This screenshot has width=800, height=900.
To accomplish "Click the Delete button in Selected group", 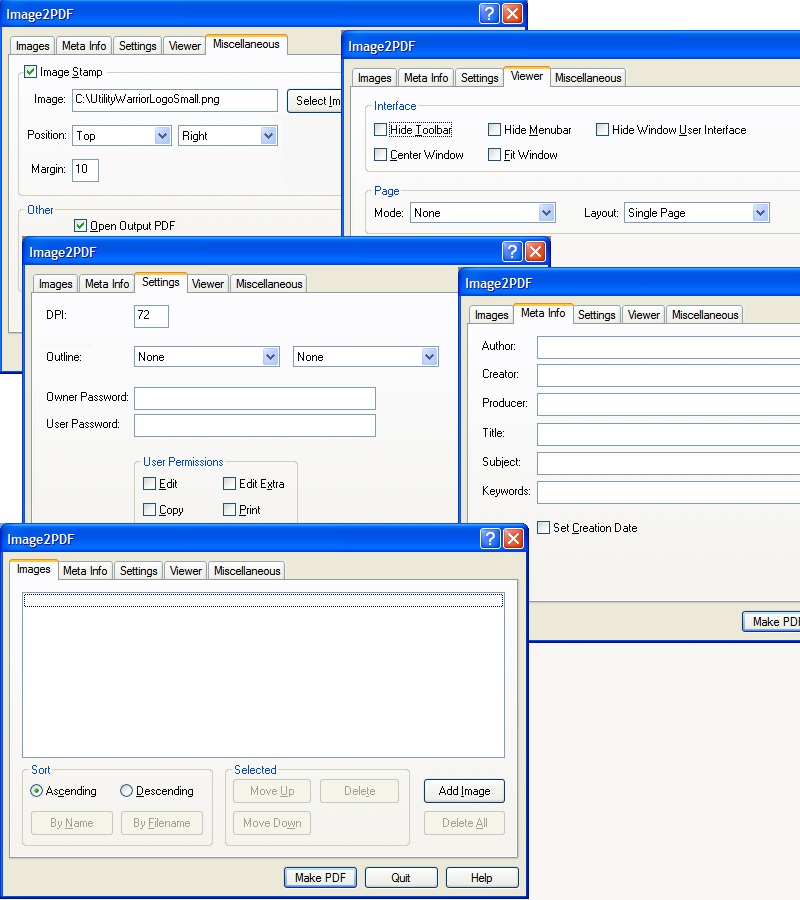I will (359, 791).
